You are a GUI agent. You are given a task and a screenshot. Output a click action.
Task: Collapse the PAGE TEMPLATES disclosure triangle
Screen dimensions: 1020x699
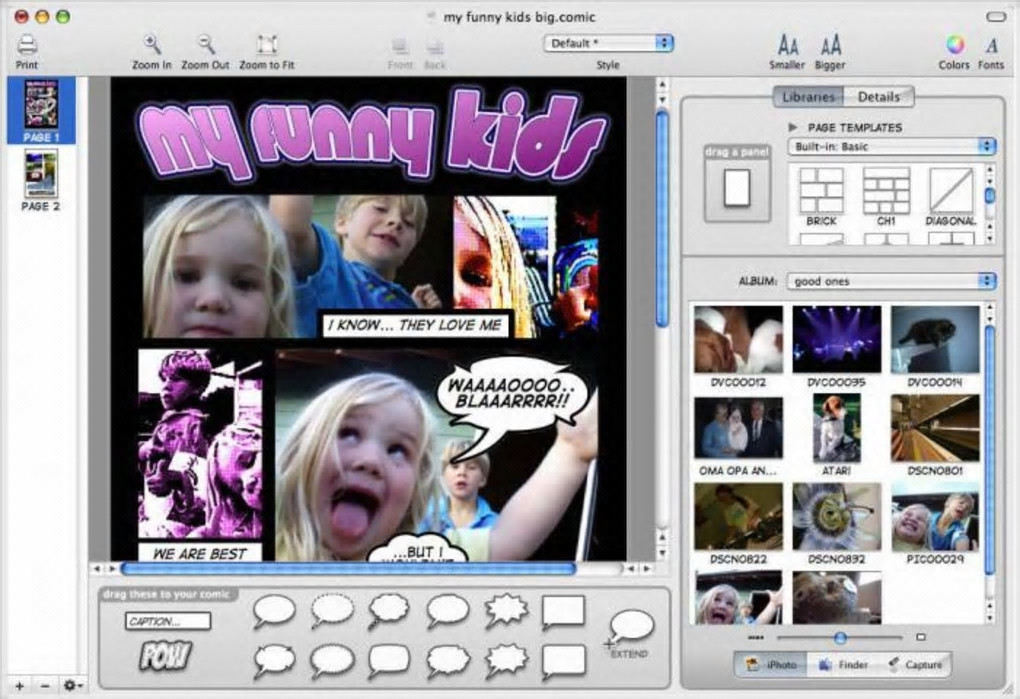pyautogui.click(x=793, y=127)
